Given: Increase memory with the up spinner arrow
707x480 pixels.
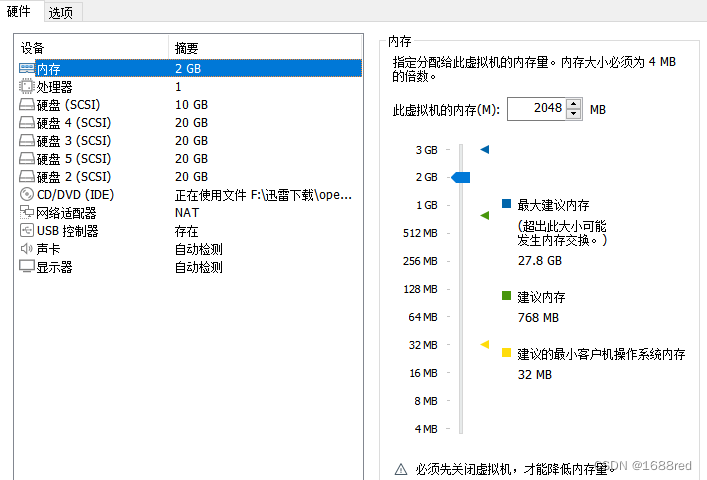Looking at the screenshot, I should click(574, 104).
